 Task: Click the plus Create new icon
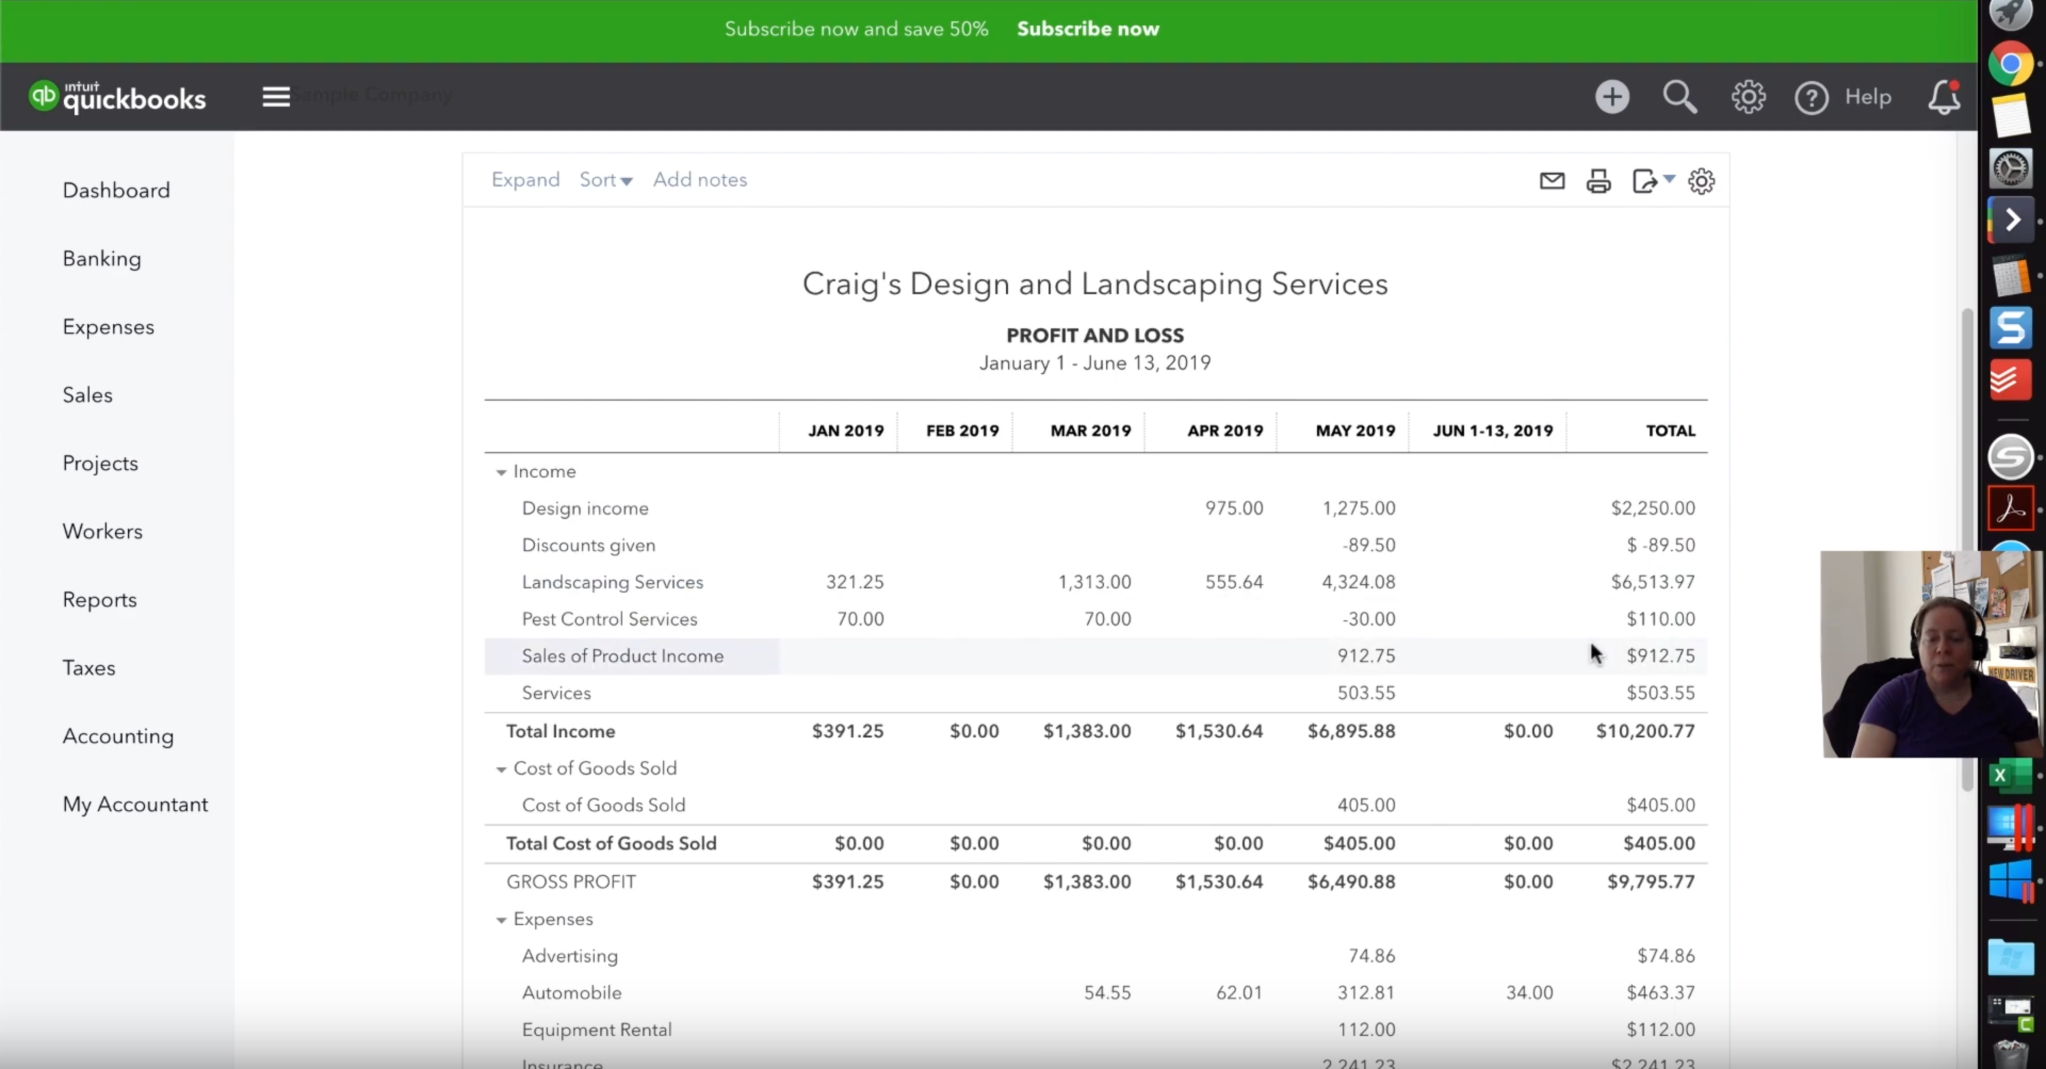1611,97
